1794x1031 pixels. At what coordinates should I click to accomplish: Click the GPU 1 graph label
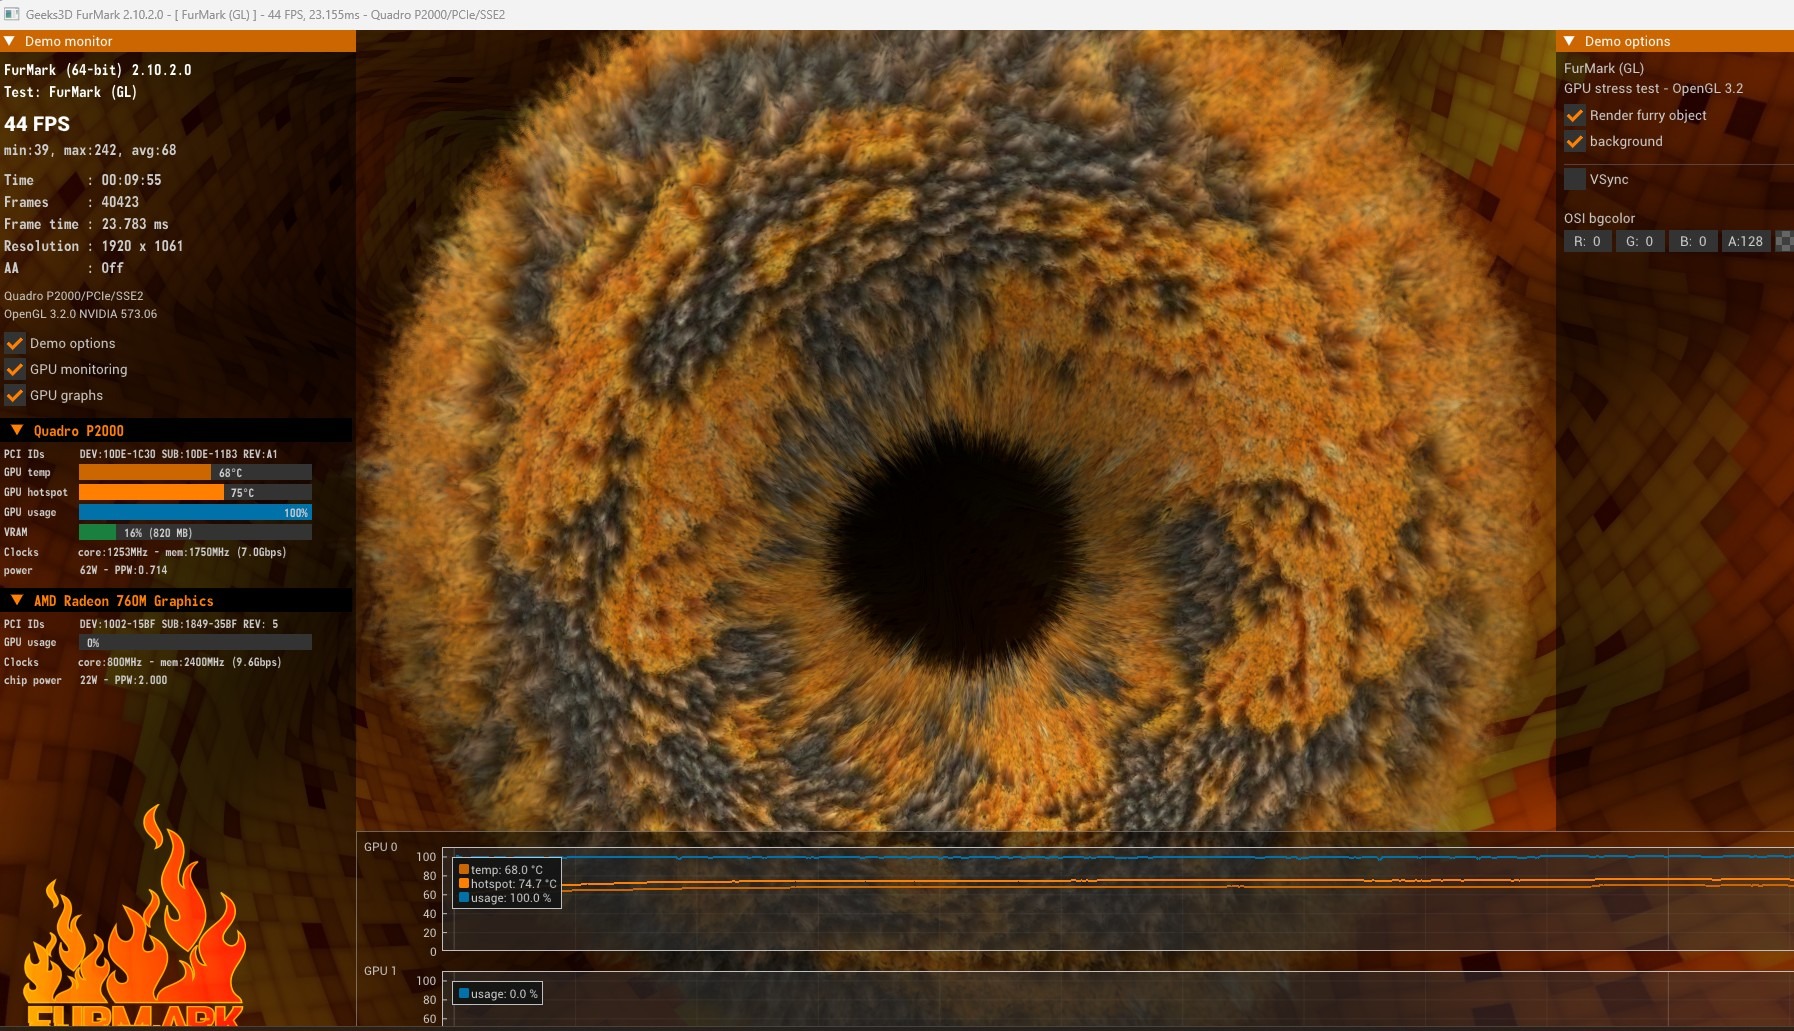[380, 971]
